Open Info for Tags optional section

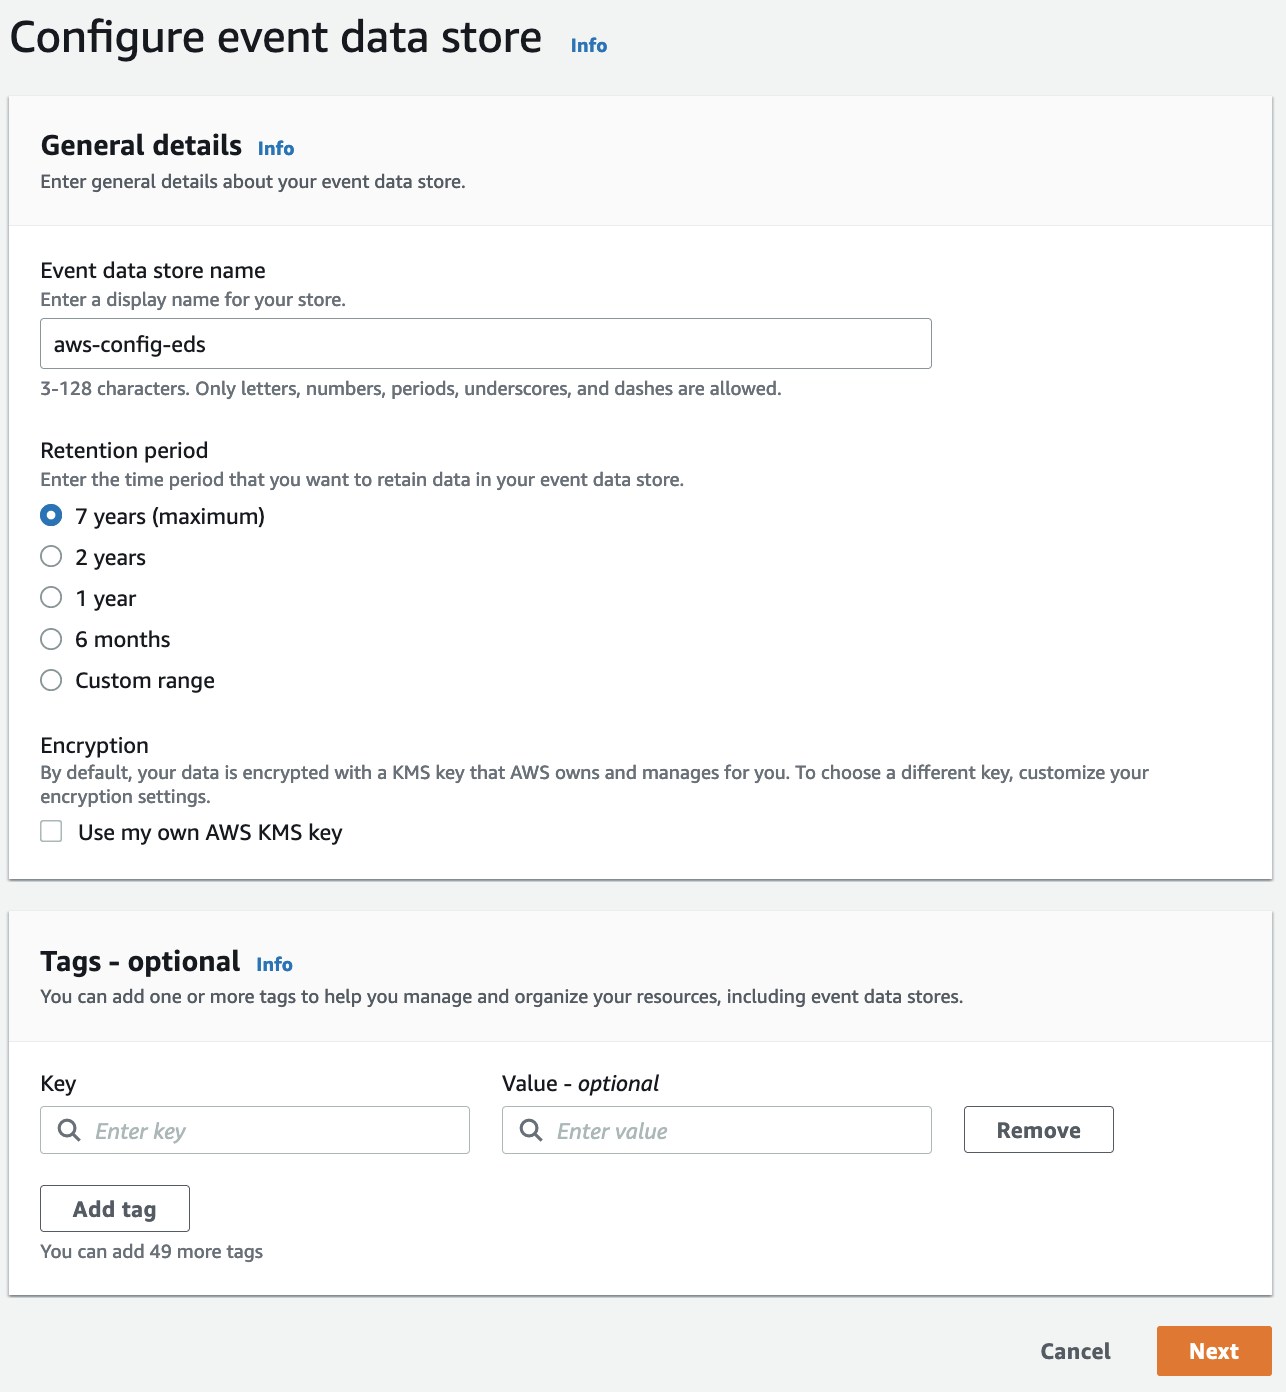(273, 964)
